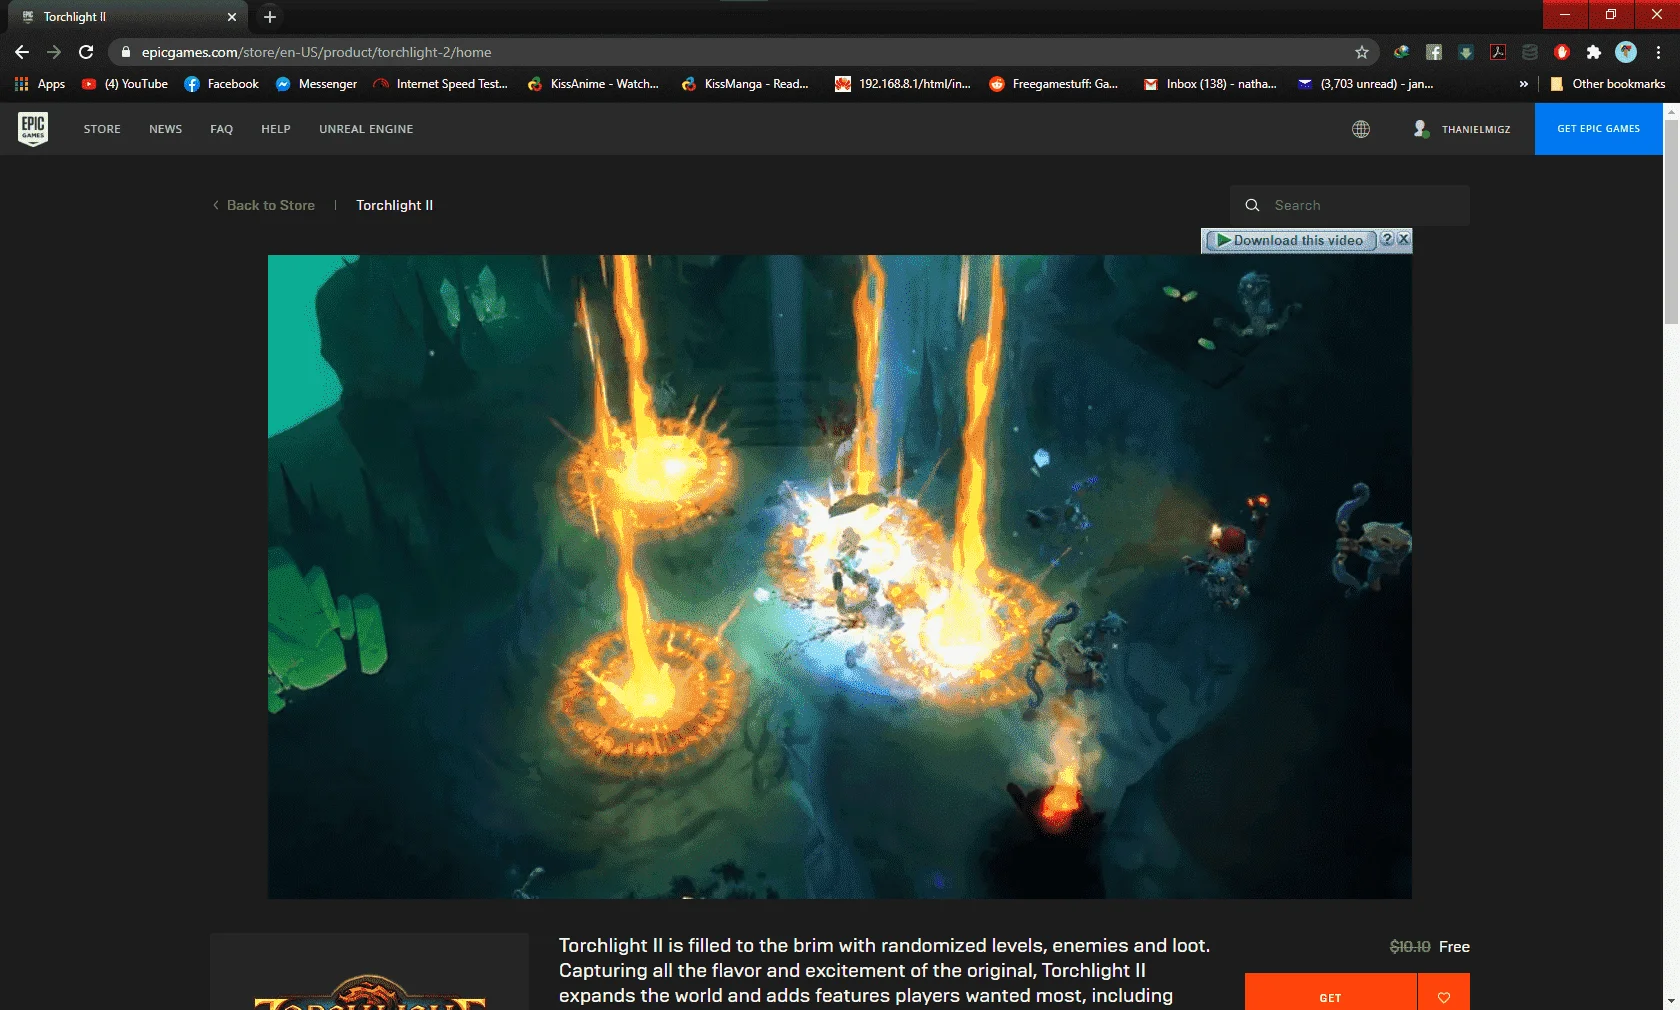Open the Freegamestuff bookmark
The width and height of the screenshot is (1680, 1010).
[x=1054, y=84]
